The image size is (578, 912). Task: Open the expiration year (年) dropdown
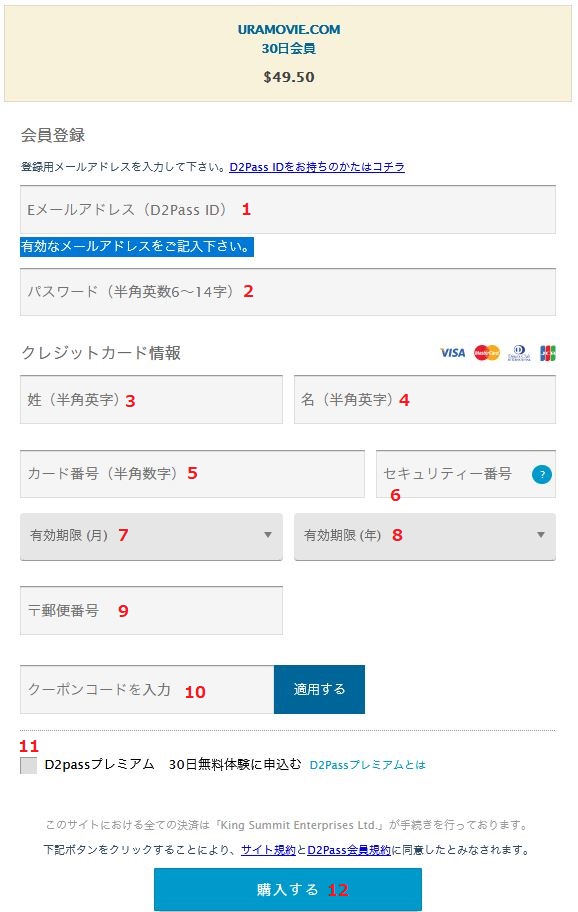point(424,536)
